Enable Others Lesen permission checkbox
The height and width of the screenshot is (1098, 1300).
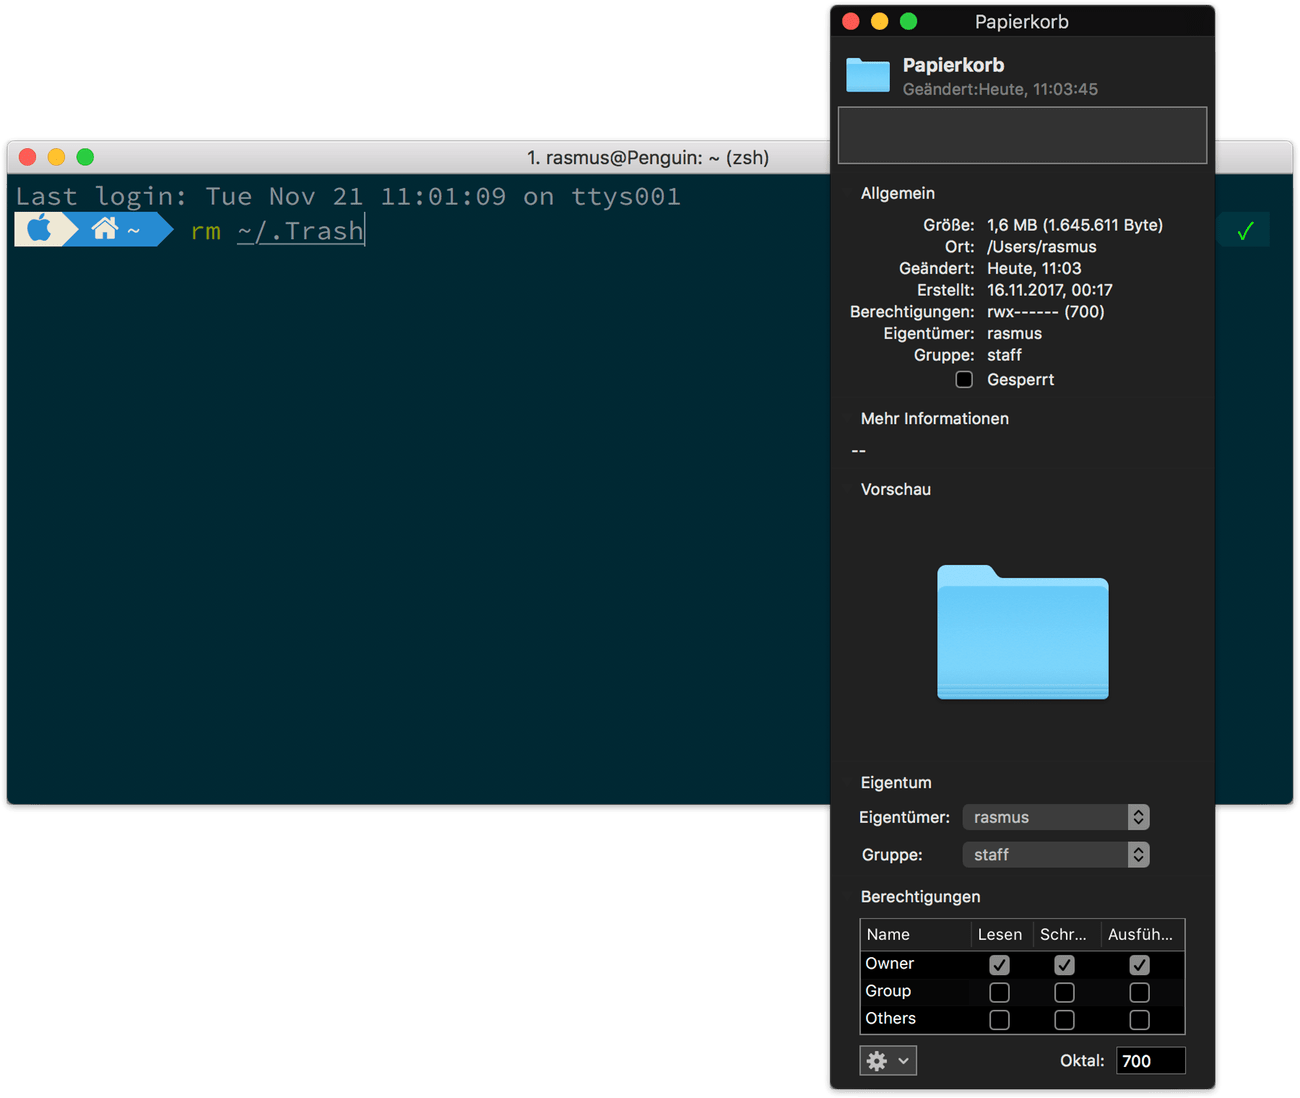999,1019
